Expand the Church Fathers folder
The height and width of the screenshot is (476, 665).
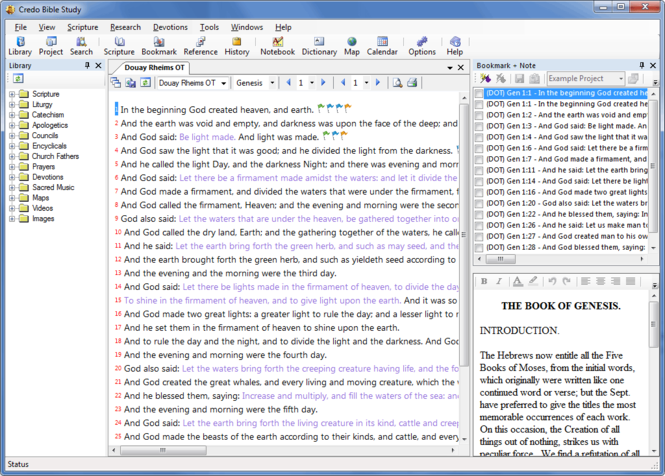12,157
